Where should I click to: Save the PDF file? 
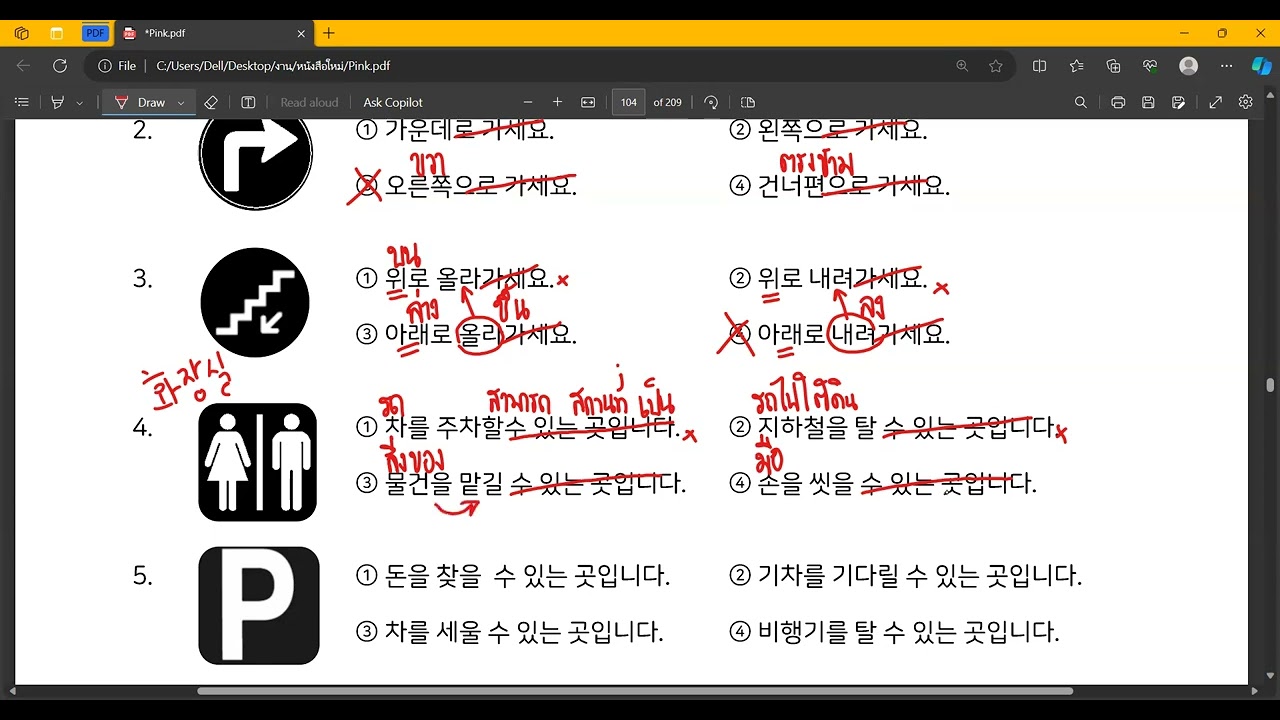[x=1148, y=102]
